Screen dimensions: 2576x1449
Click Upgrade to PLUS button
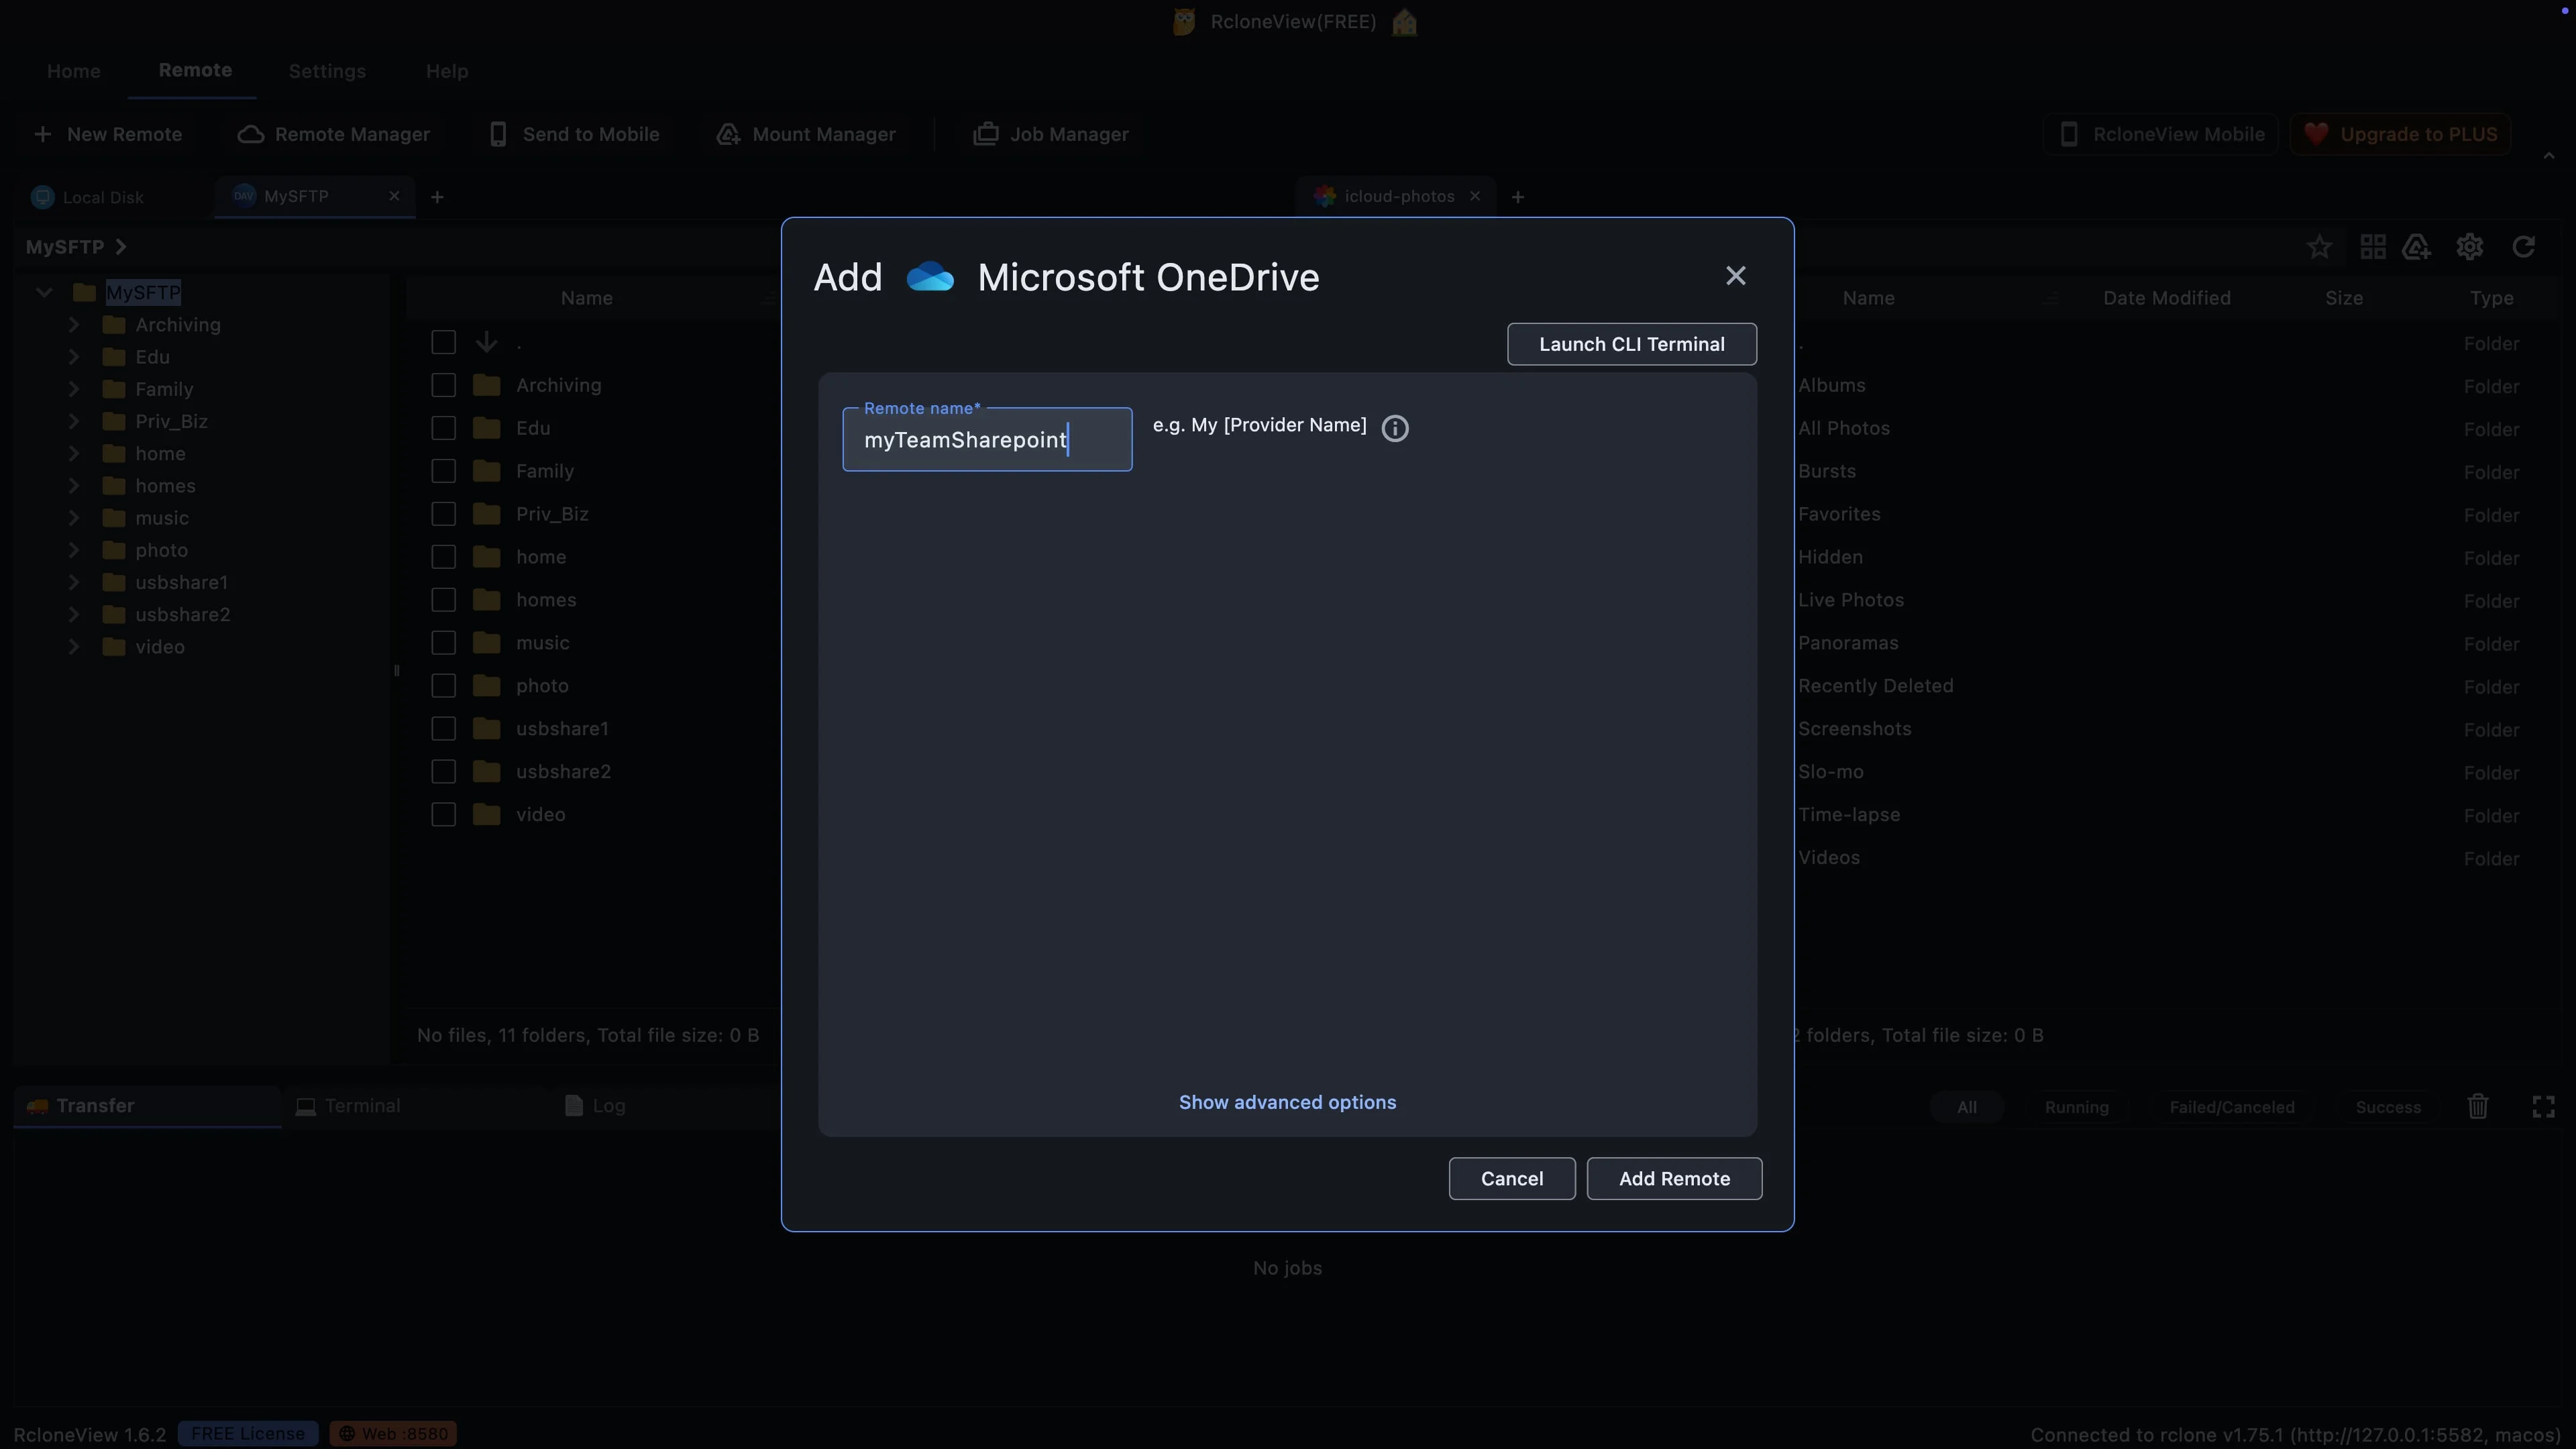[2400, 134]
